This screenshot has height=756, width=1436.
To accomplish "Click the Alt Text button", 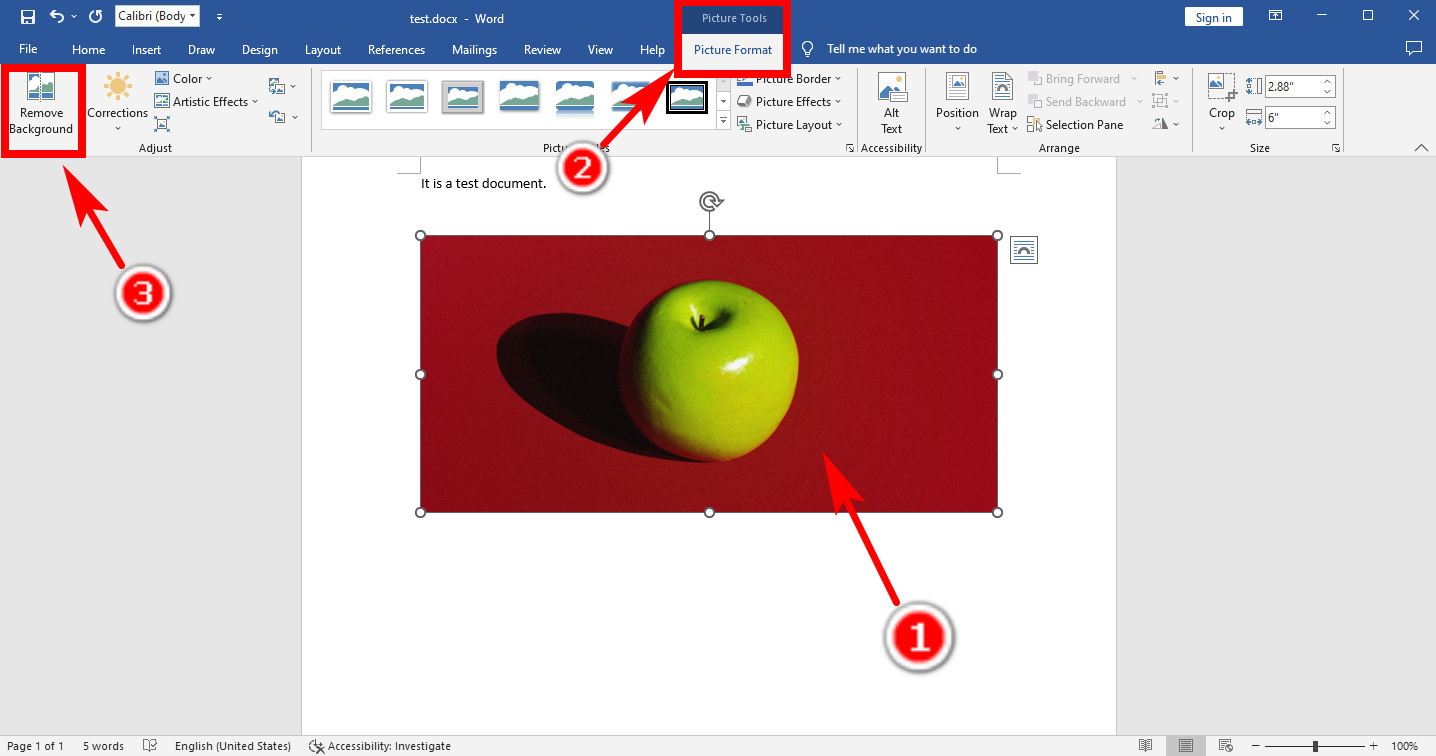I will (891, 104).
